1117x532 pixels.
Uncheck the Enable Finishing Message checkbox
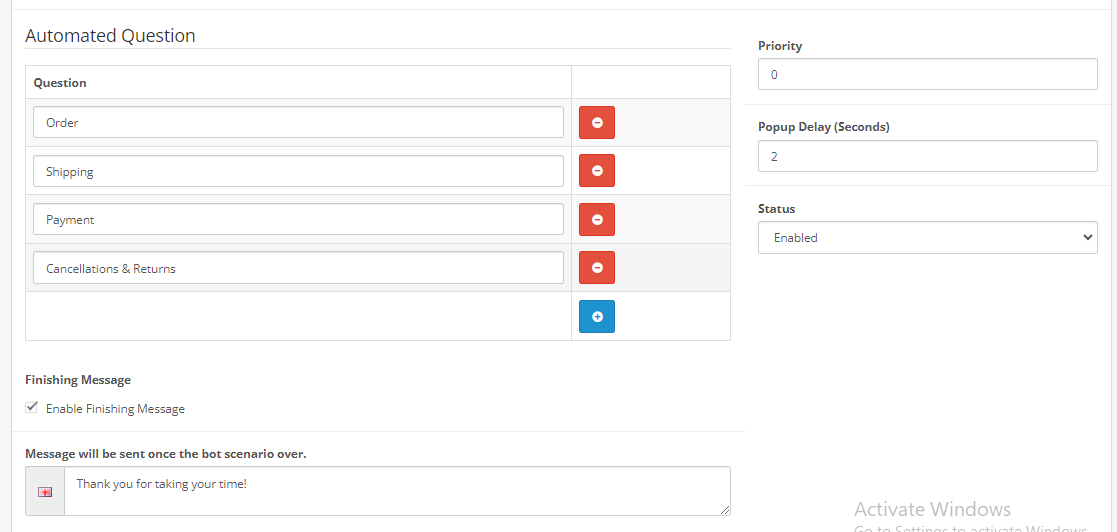click(31, 408)
